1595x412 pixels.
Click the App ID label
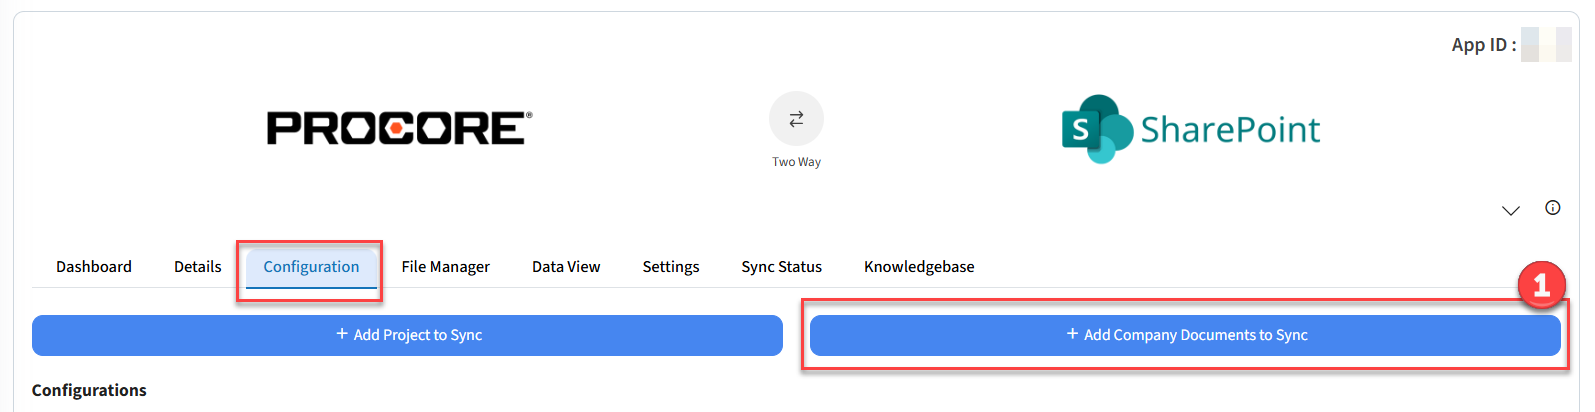click(x=1483, y=45)
